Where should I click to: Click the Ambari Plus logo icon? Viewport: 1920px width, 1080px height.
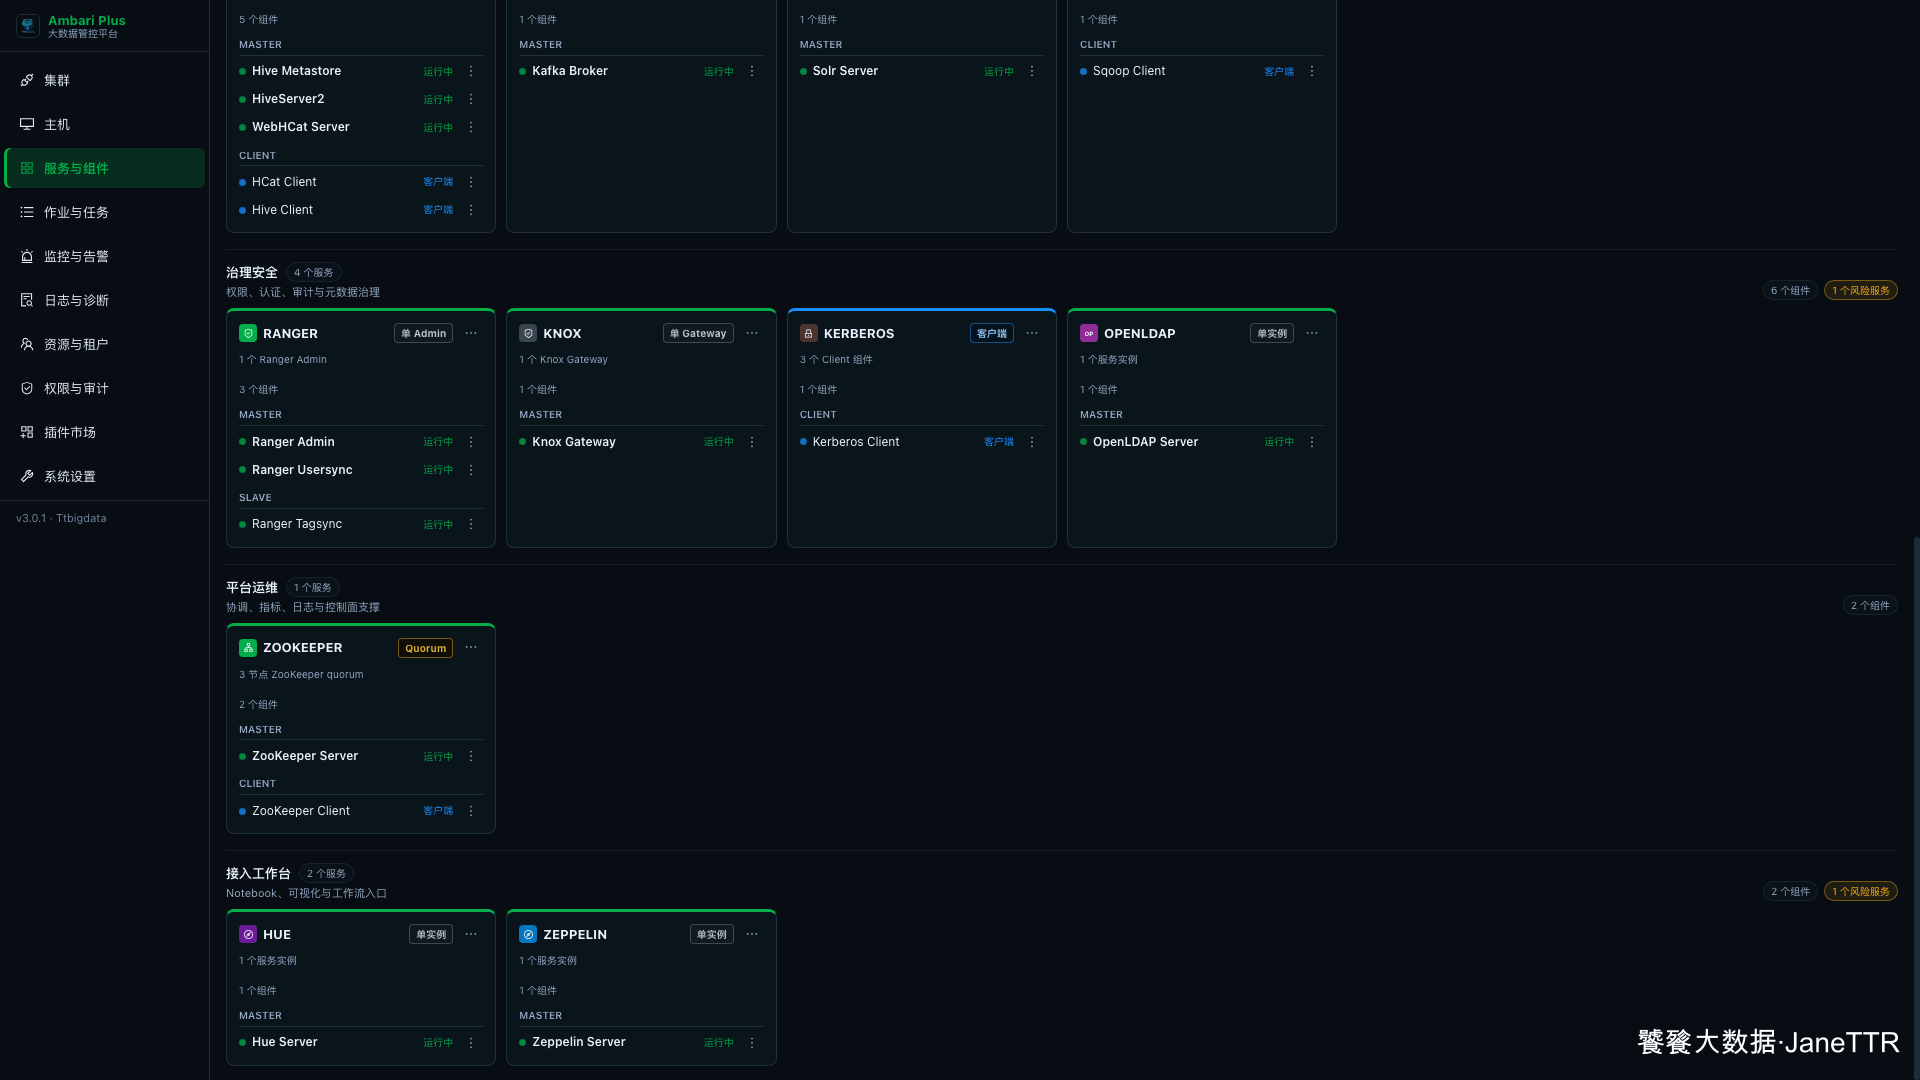tap(28, 25)
